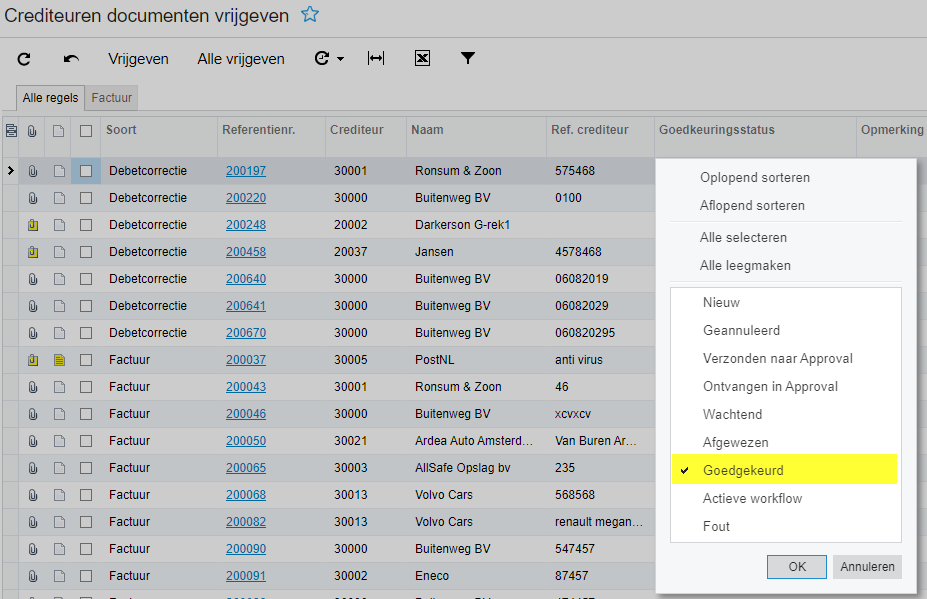Open yellow attachment icon for row 200458
This screenshot has height=599, width=927.
33,252
